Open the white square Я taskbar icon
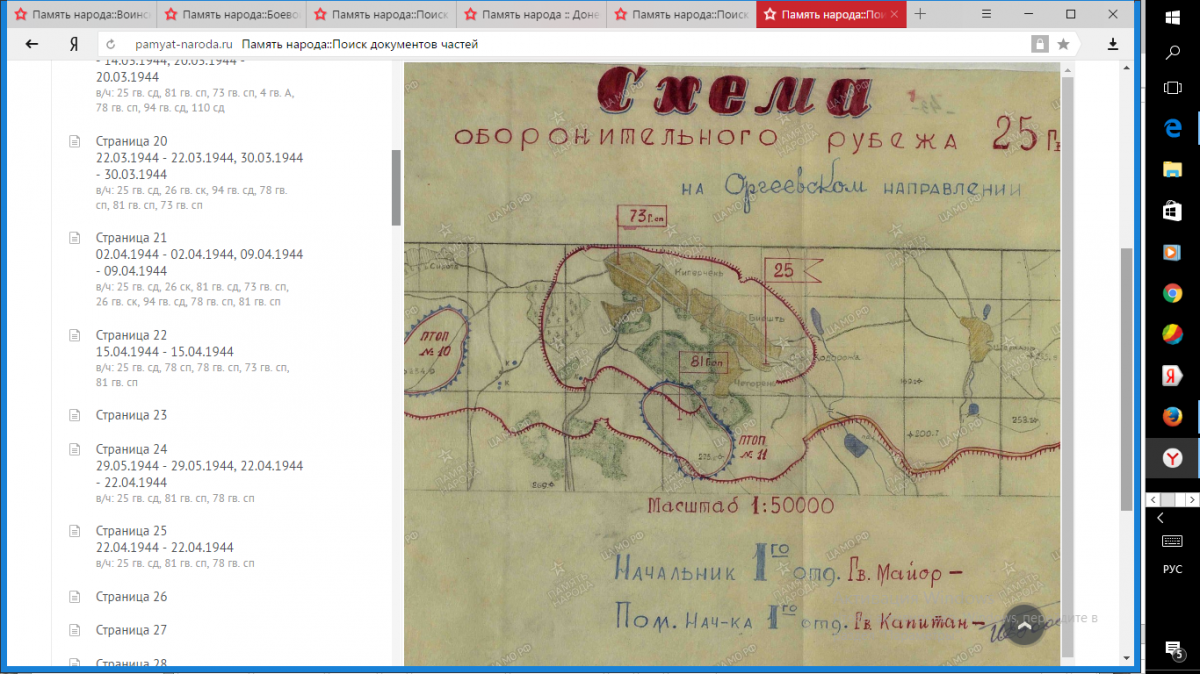 pos(1172,375)
